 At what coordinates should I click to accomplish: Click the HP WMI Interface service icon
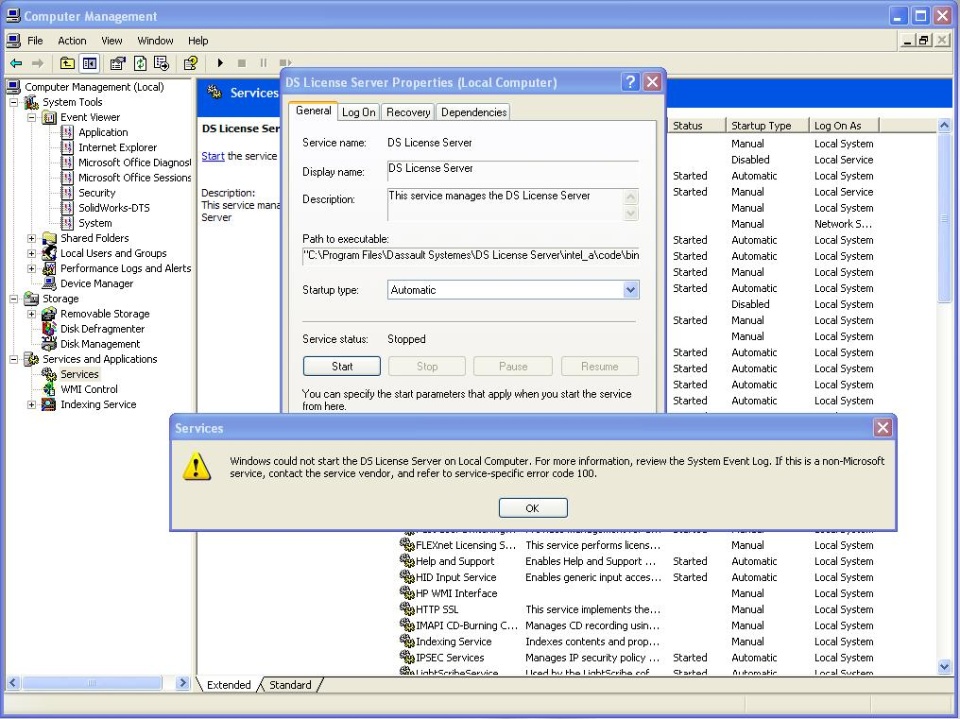click(407, 592)
